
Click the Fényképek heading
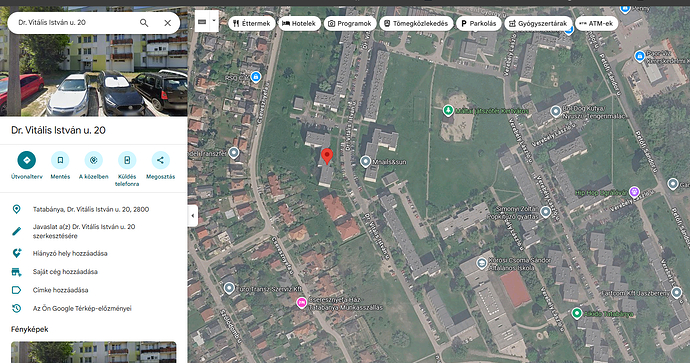point(30,329)
